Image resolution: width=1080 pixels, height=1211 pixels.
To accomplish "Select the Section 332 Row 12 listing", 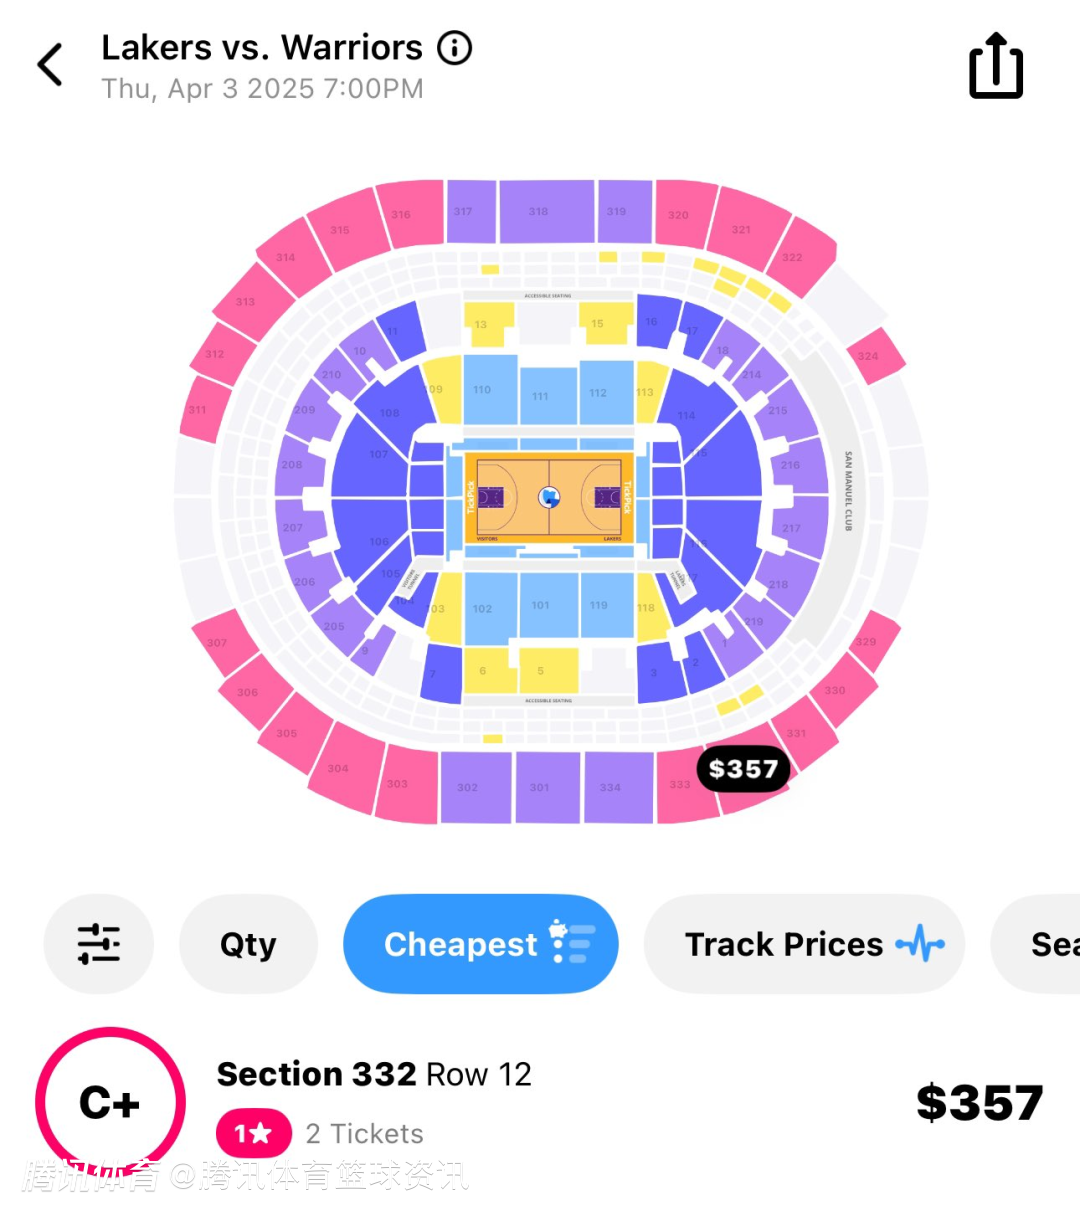I will coord(374,1075).
